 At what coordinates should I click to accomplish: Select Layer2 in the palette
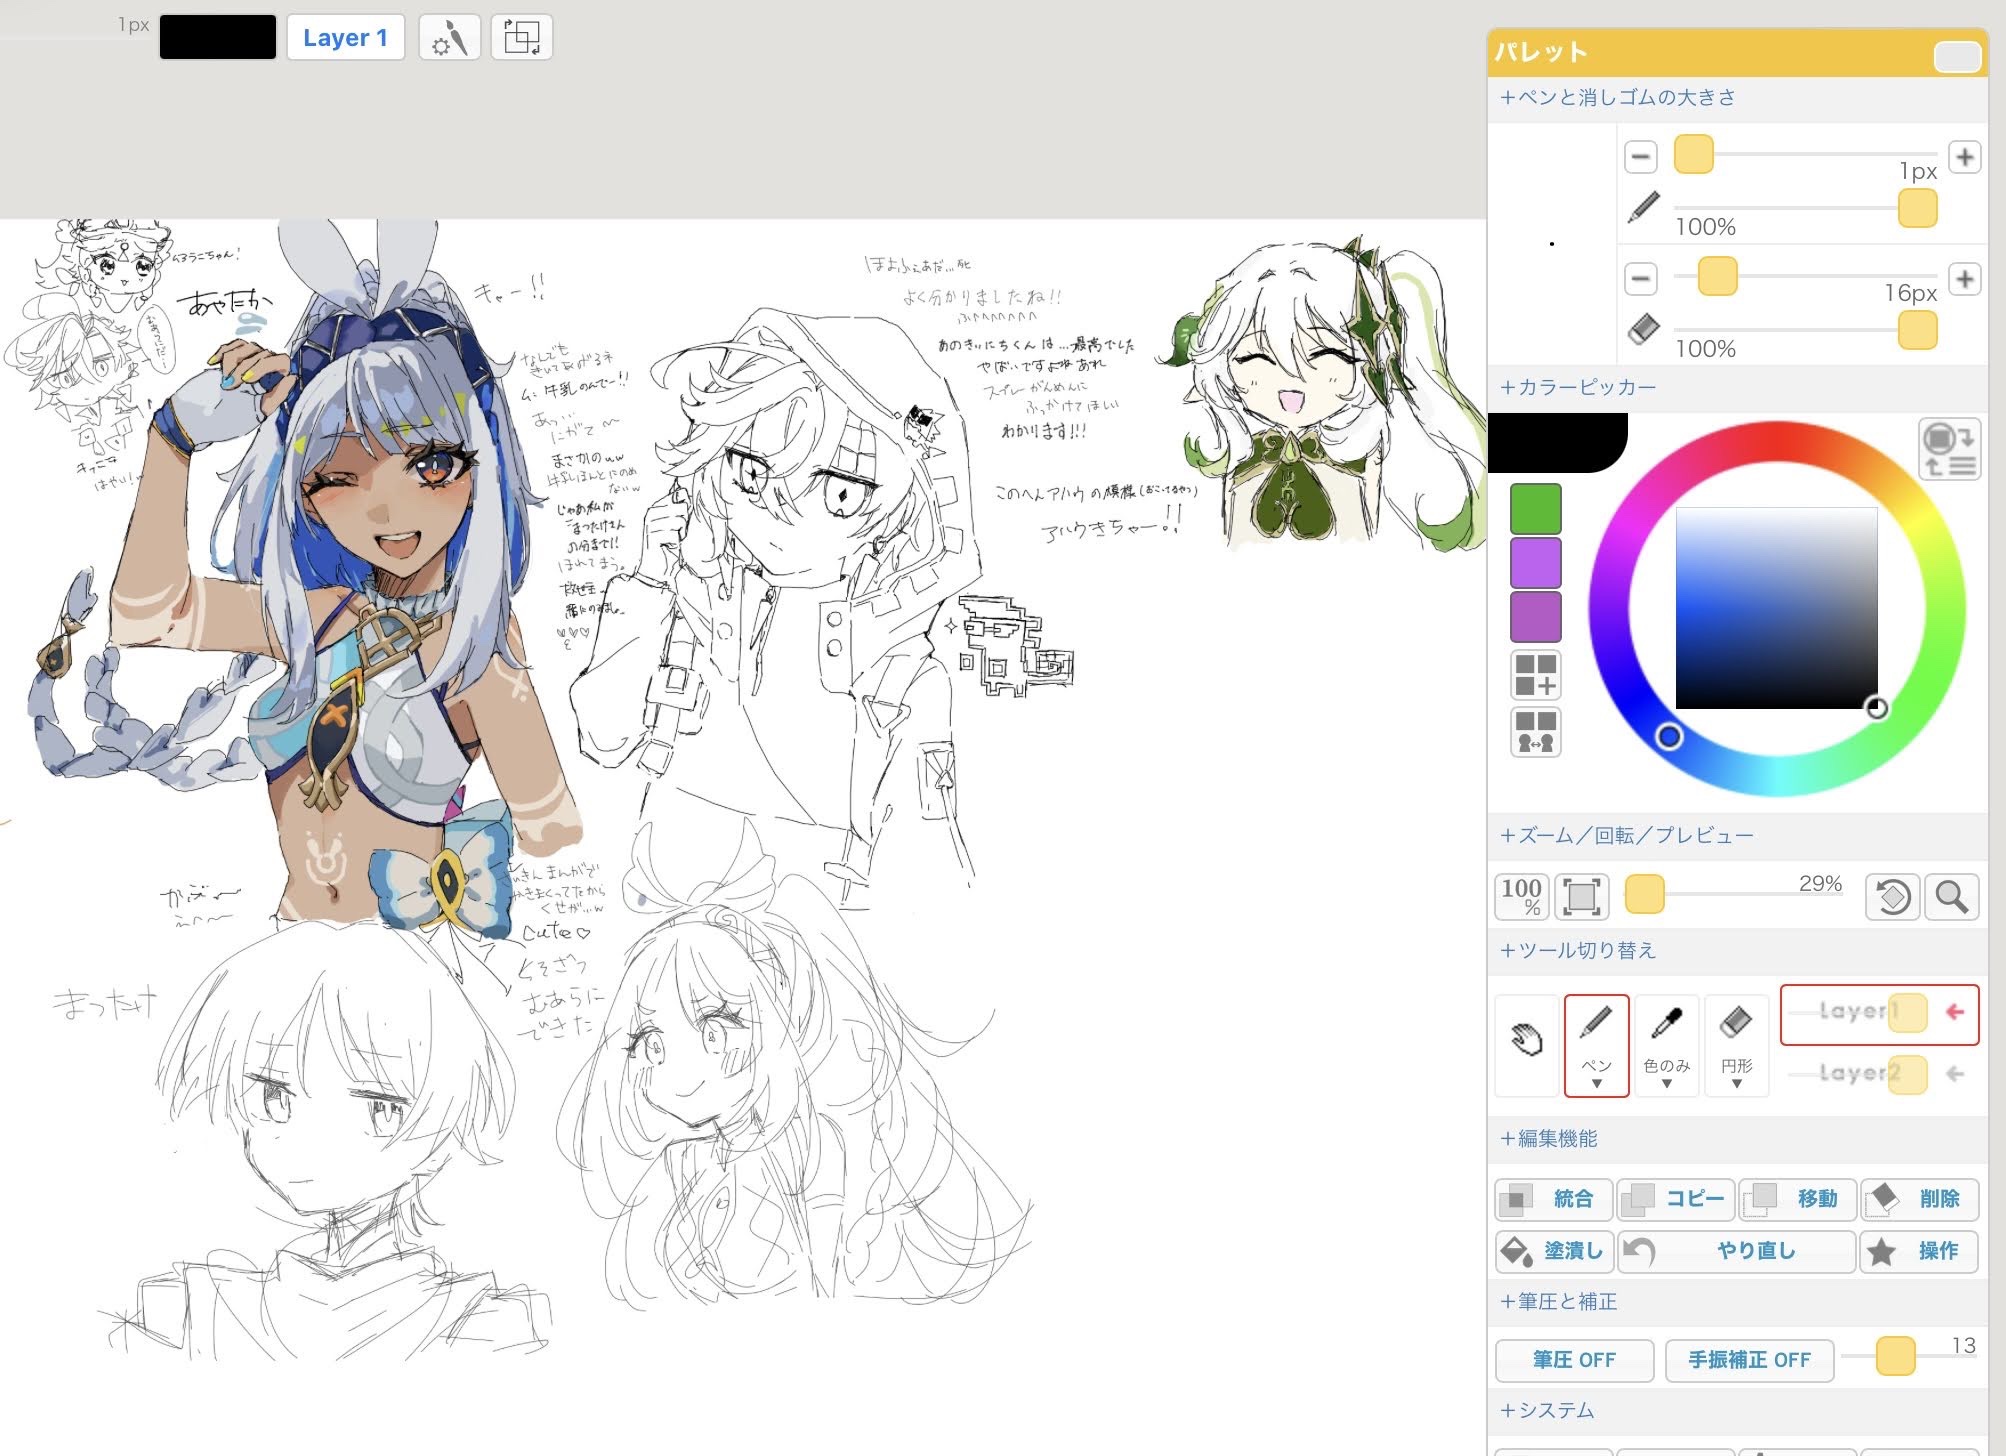1879,1074
